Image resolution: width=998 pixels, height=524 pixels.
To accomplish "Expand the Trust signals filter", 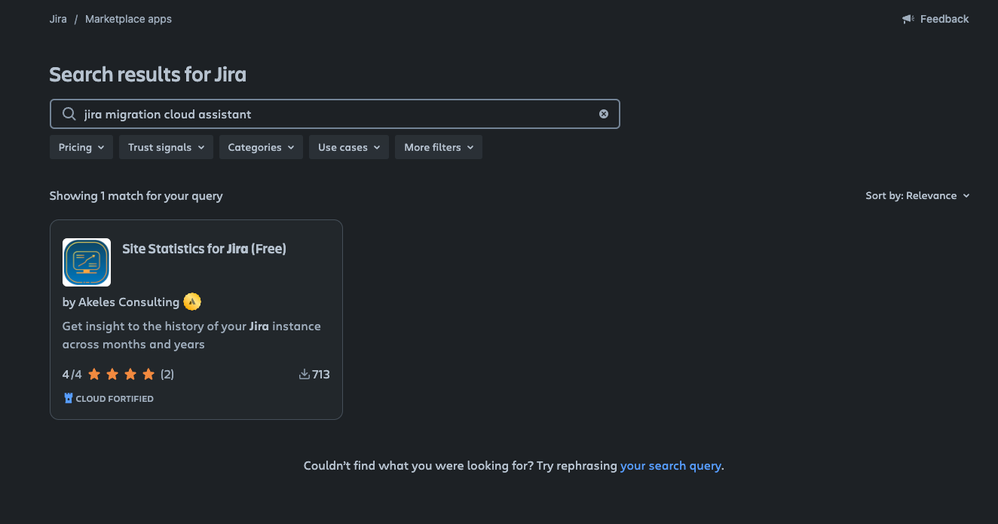I will point(165,147).
